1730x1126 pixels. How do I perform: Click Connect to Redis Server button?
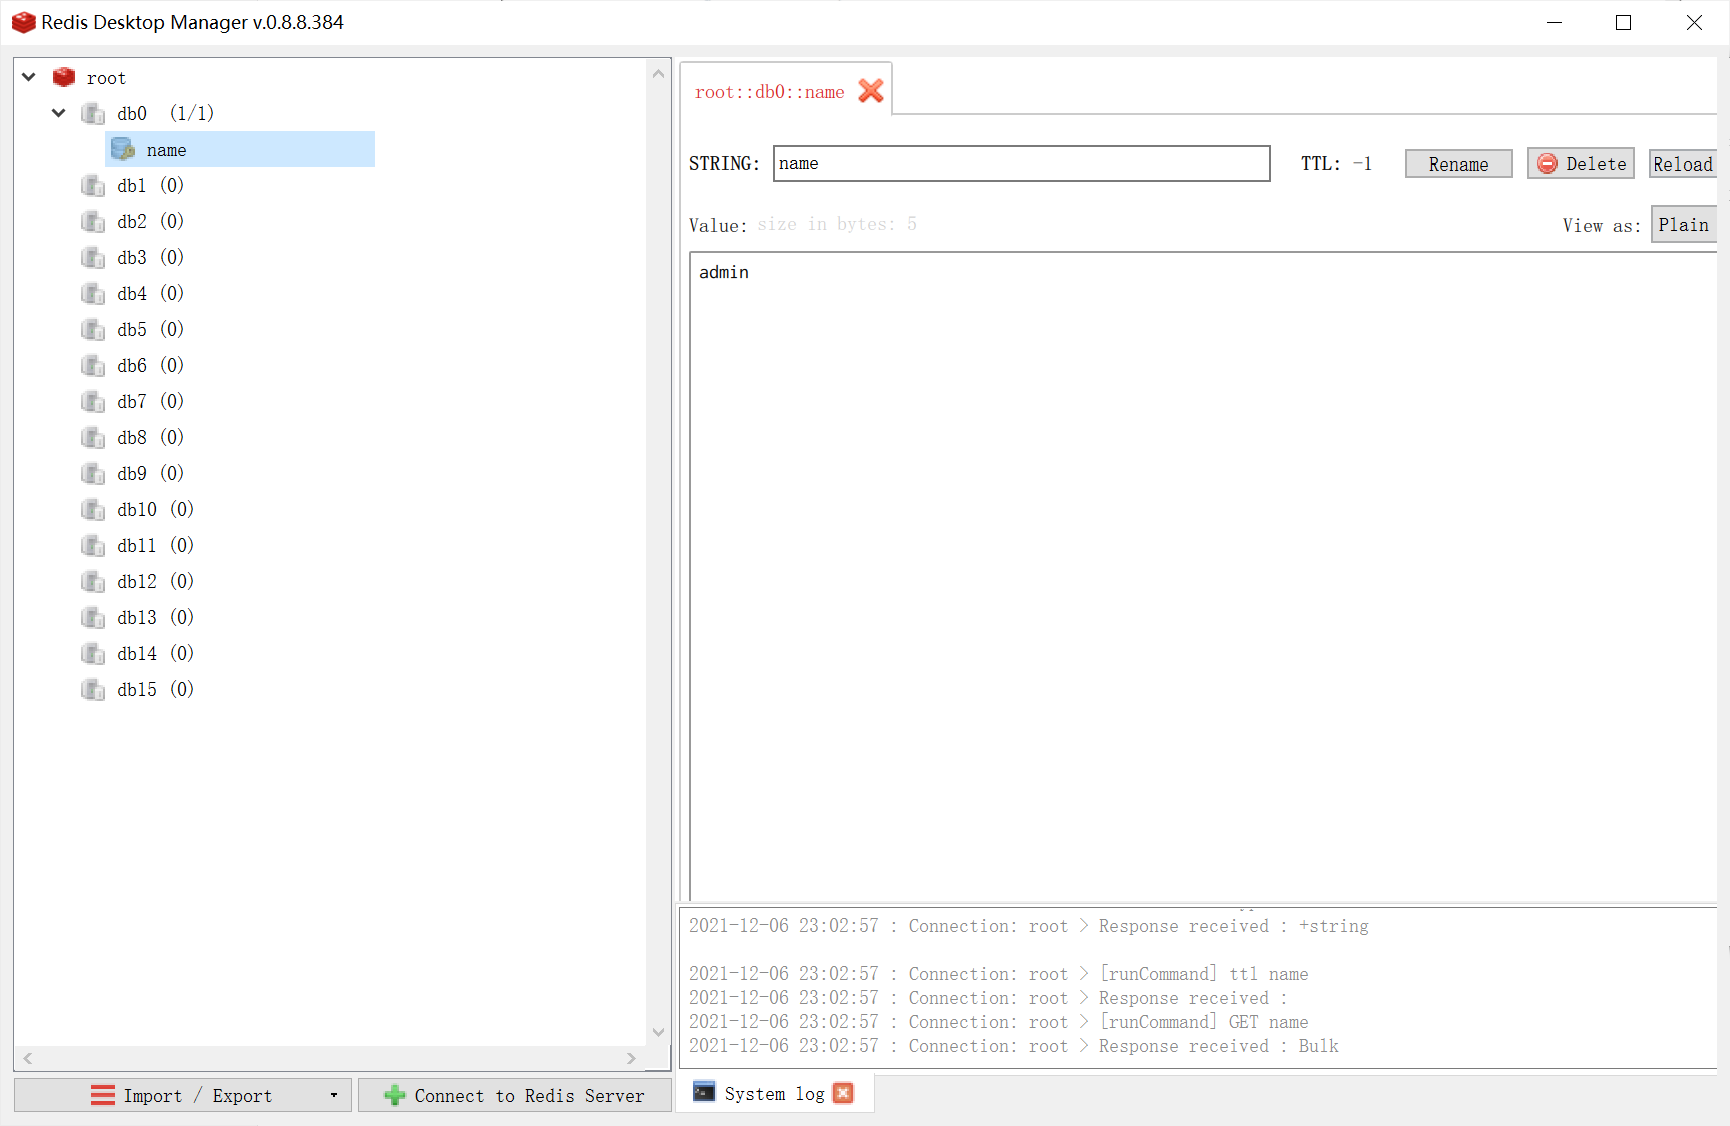[x=515, y=1096]
